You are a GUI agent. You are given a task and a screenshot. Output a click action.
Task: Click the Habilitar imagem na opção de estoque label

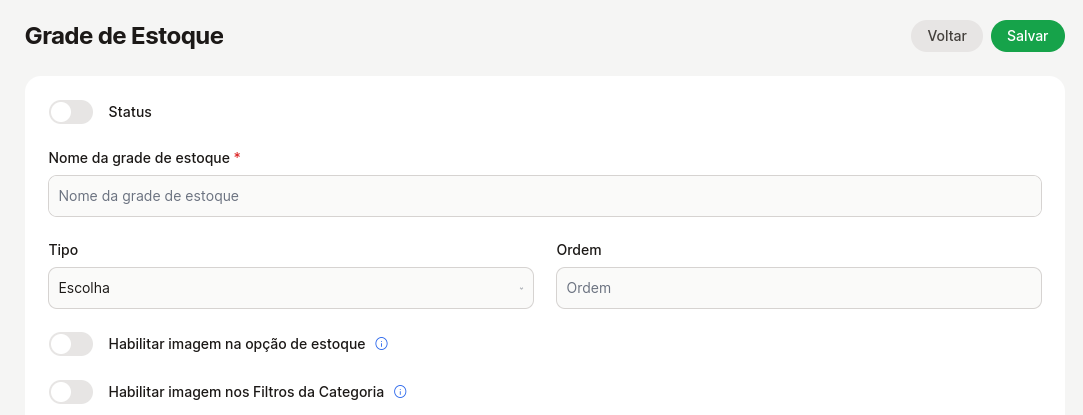click(x=237, y=344)
